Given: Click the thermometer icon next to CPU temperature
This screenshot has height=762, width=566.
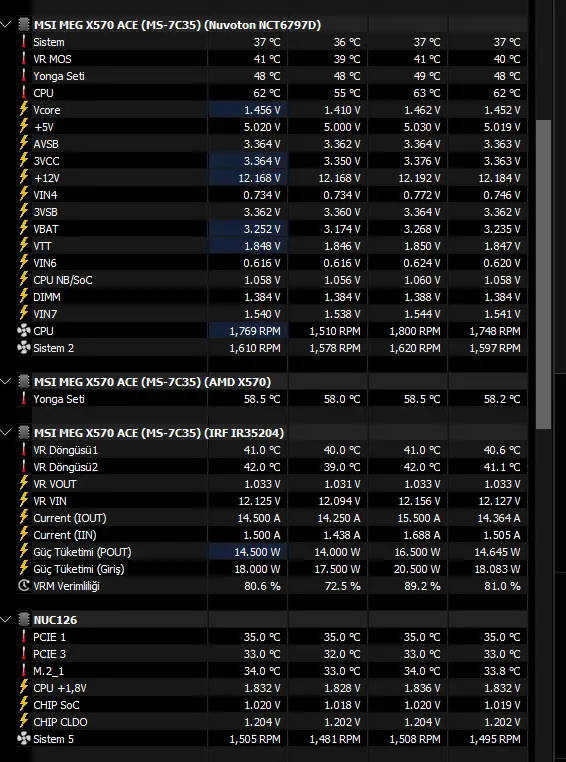Looking at the screenshot, I should (23, 93).
